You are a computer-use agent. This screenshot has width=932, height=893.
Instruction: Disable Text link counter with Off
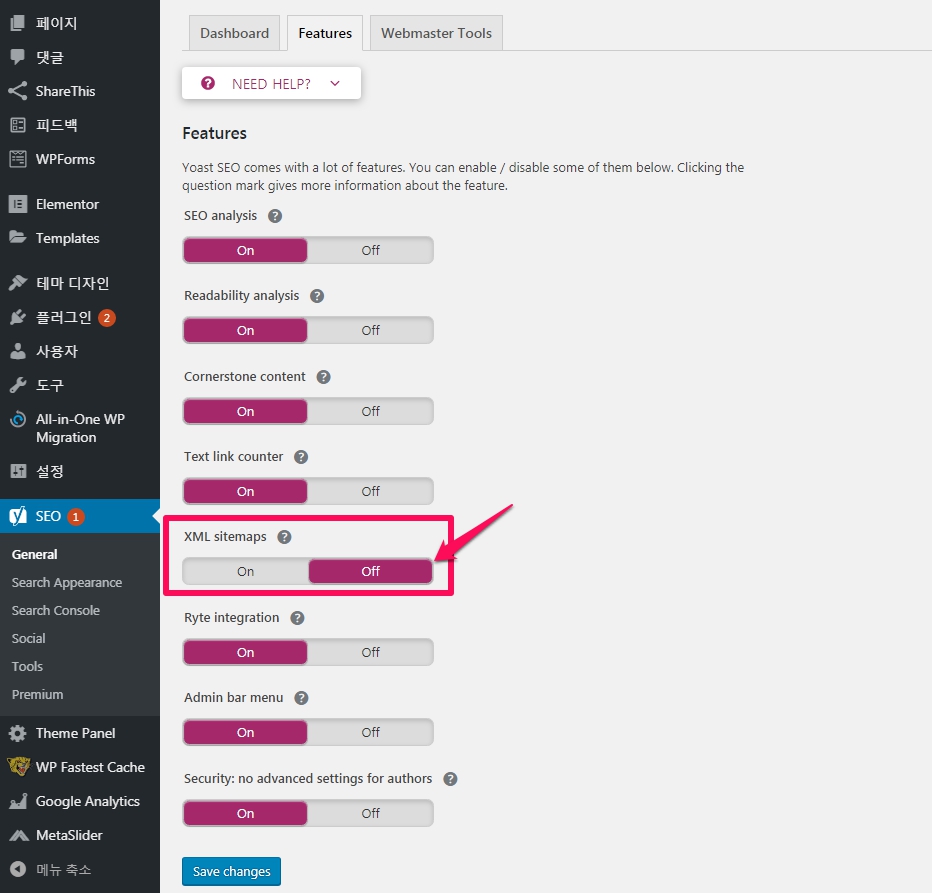[x=370, y=492]
